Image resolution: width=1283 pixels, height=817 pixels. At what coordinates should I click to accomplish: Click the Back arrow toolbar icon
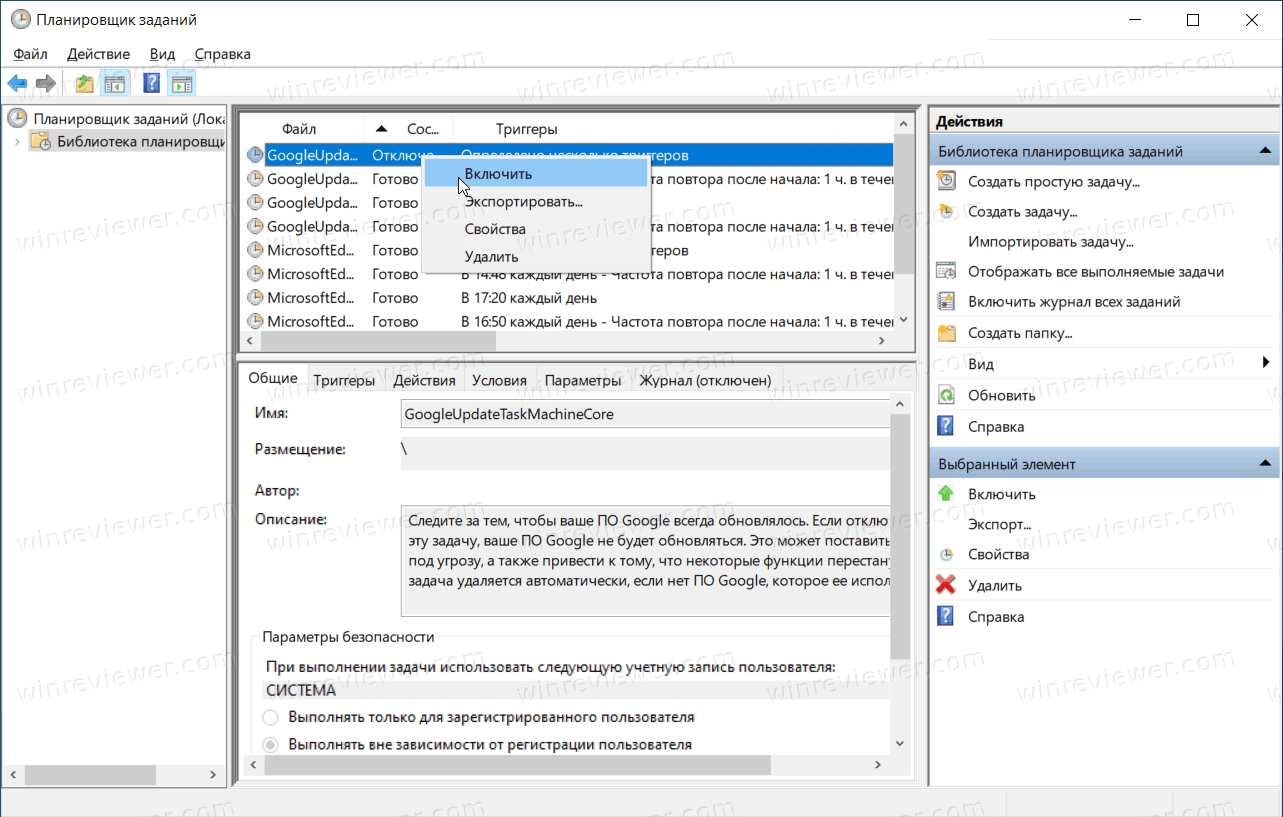17,83
